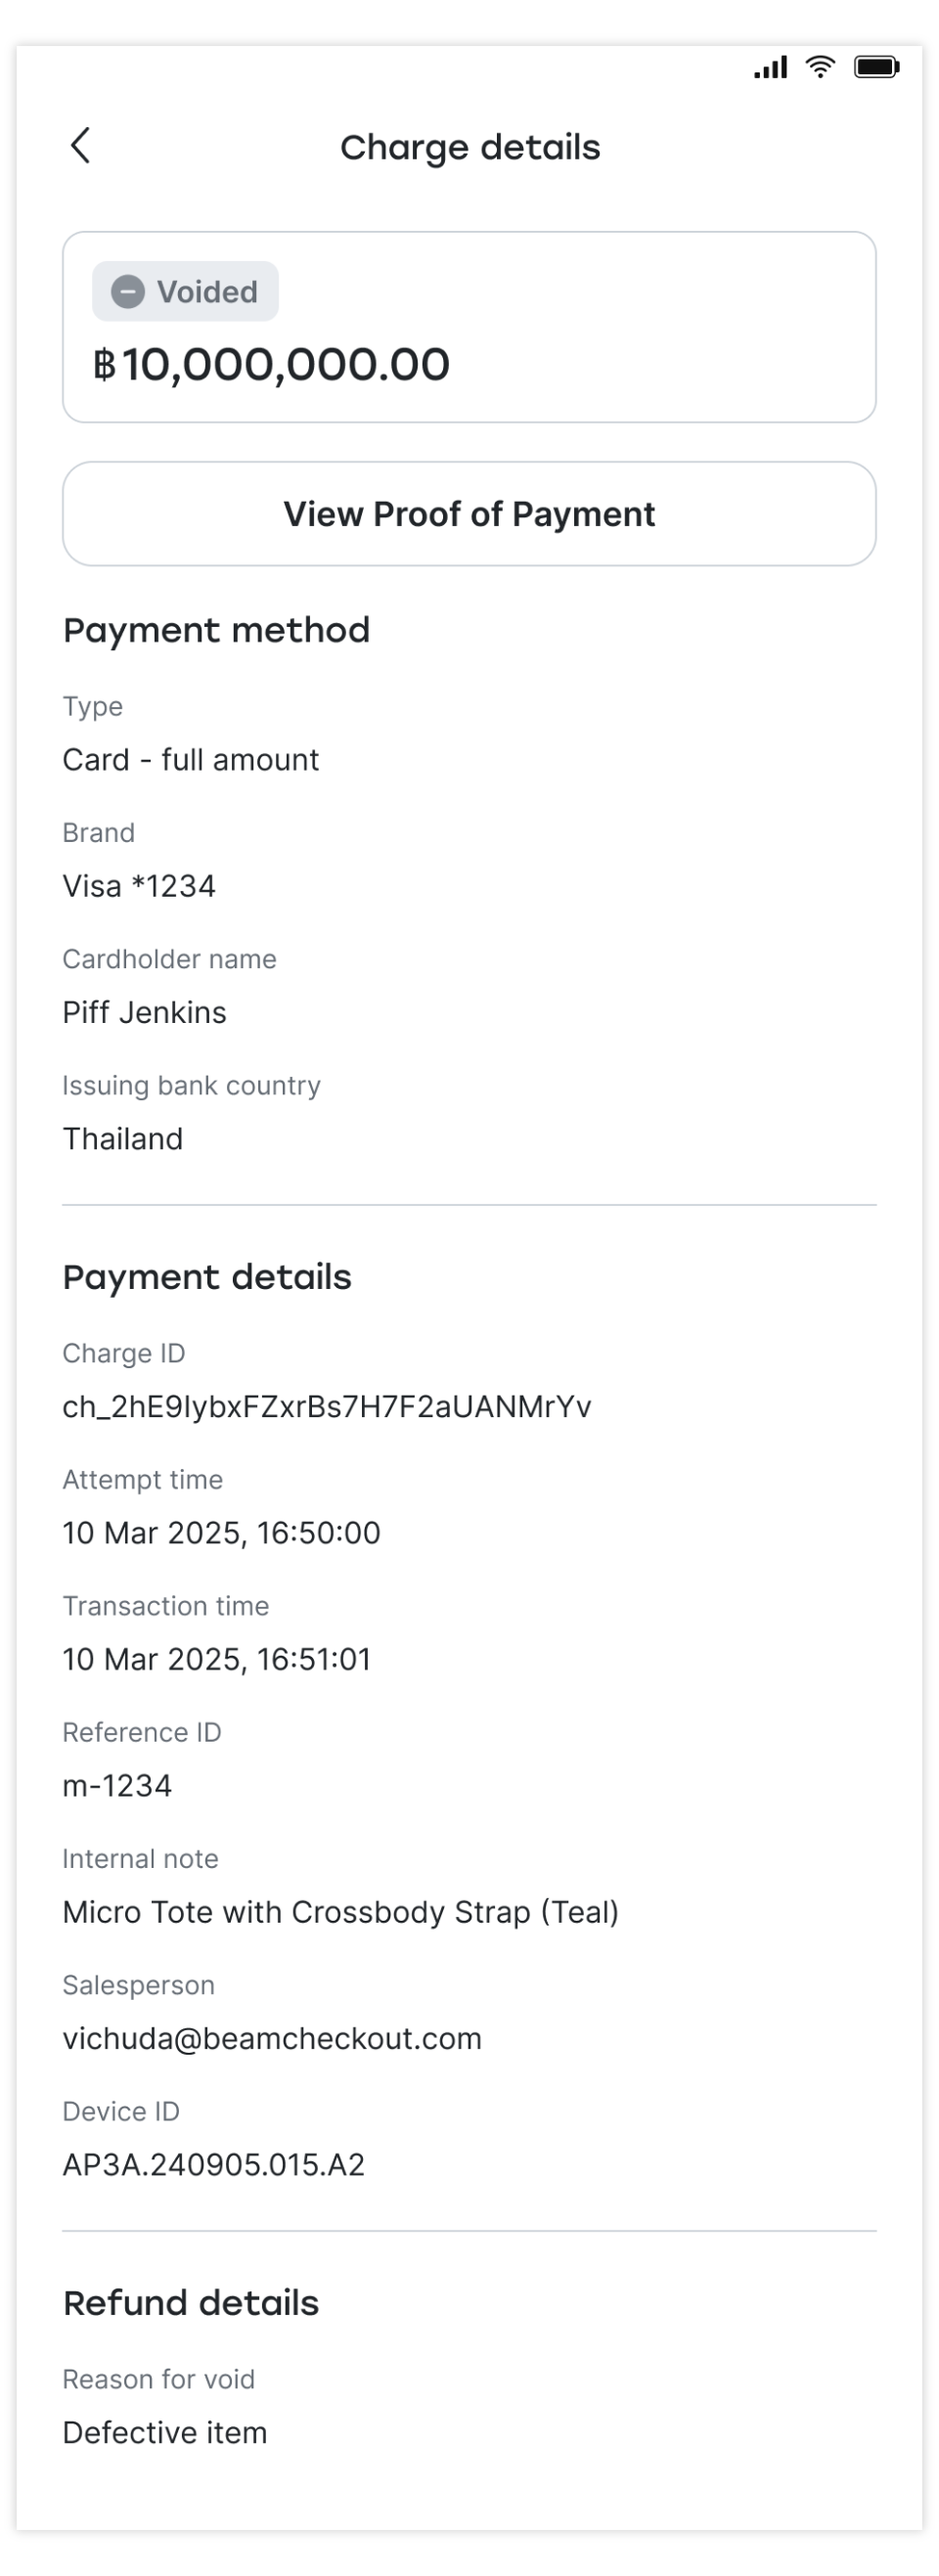Go back using the chevron arrow
The height and width of the screenshot is (2576, 939).
(81, 146)
